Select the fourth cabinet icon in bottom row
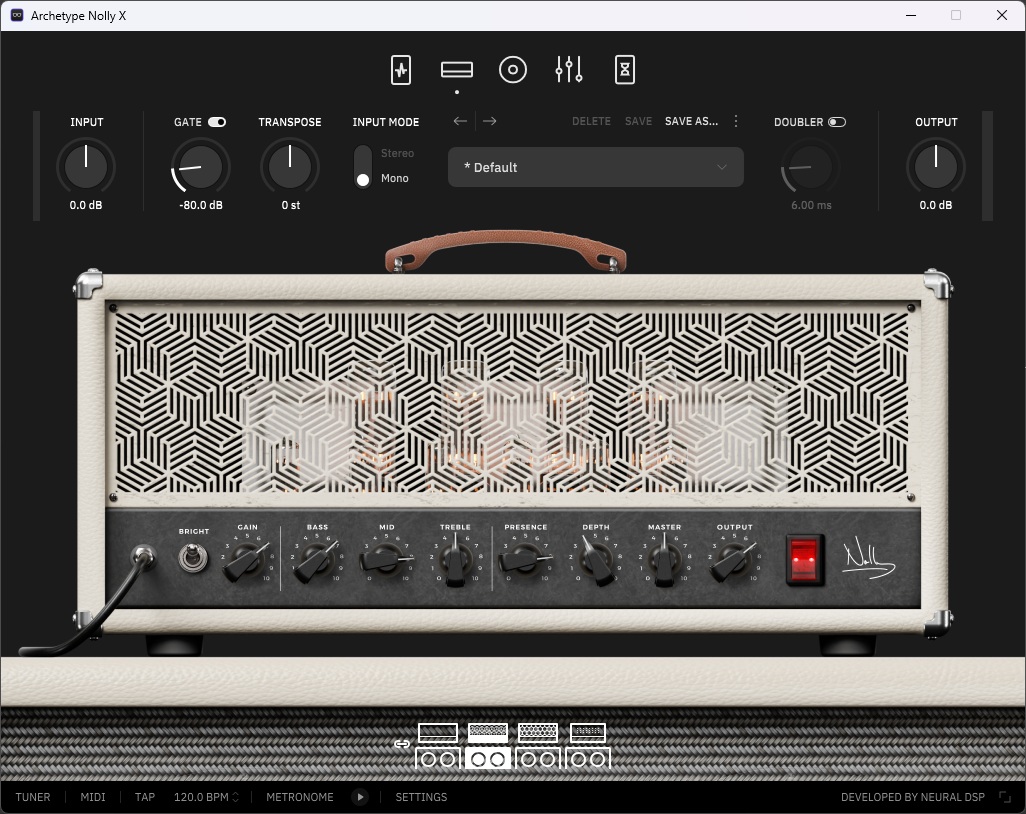This screenshot has width=1026, height=814. 588,758
